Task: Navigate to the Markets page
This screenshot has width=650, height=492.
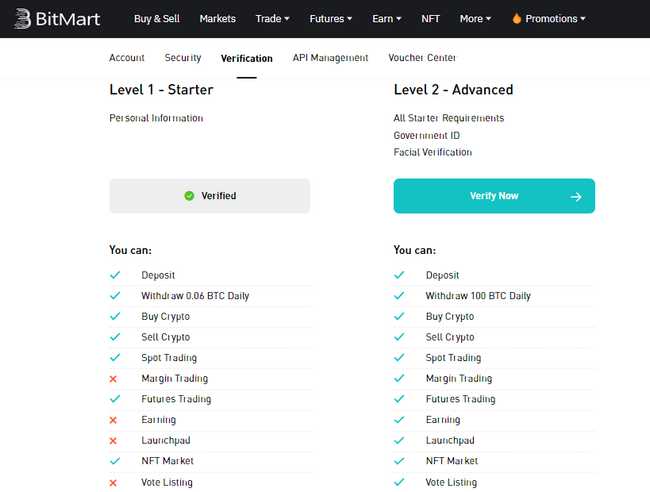Action: click(217, 19)
